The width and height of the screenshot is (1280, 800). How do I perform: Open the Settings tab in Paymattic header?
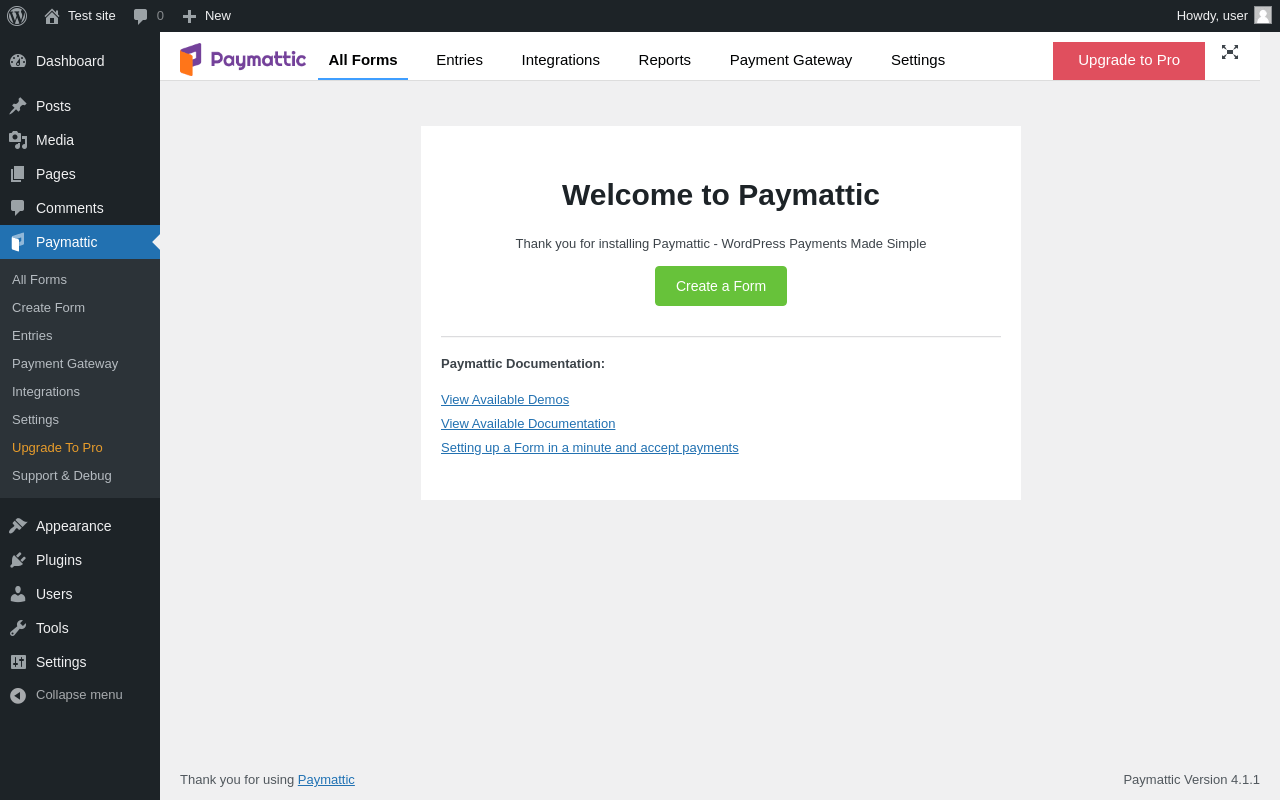(918, 59)
